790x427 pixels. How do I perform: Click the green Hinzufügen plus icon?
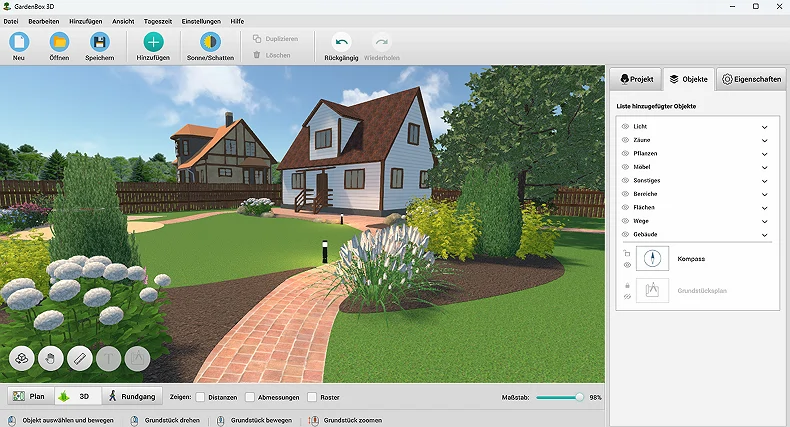click(x=153, y=42)
